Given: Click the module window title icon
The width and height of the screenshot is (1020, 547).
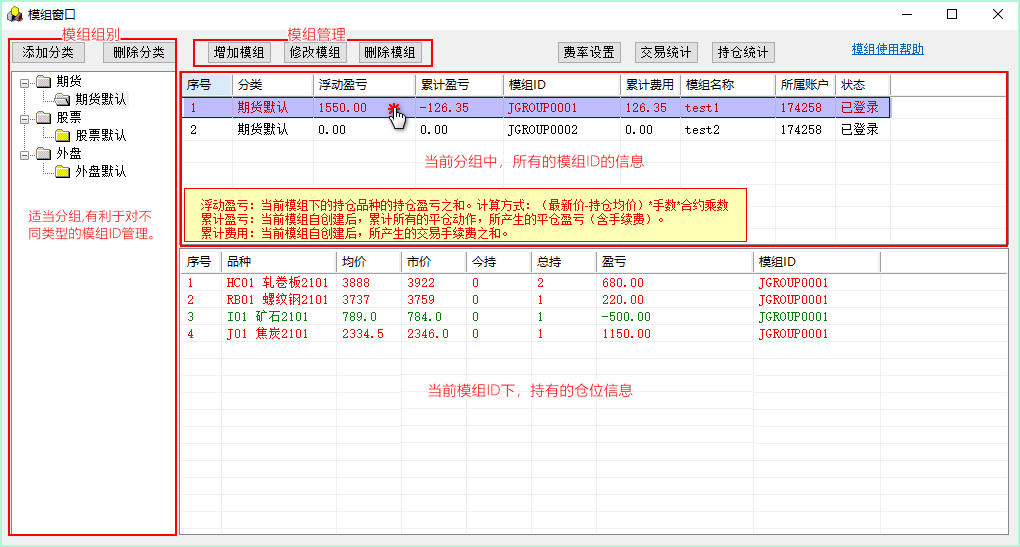Looking at the screenshot, I should point(14,14).
